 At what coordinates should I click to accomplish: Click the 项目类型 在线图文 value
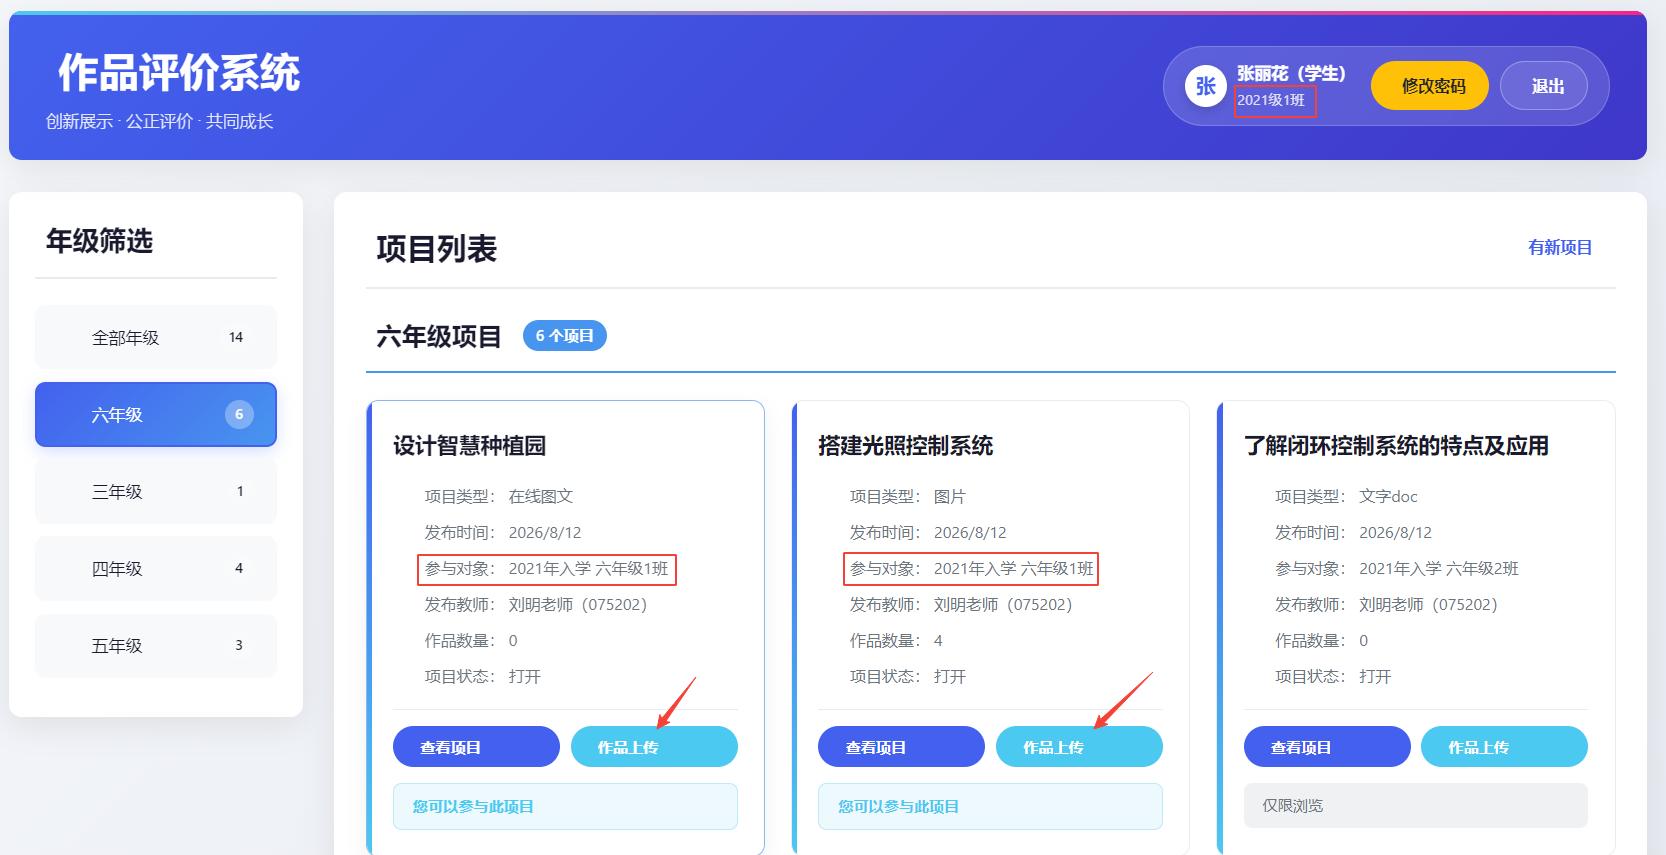541,497
